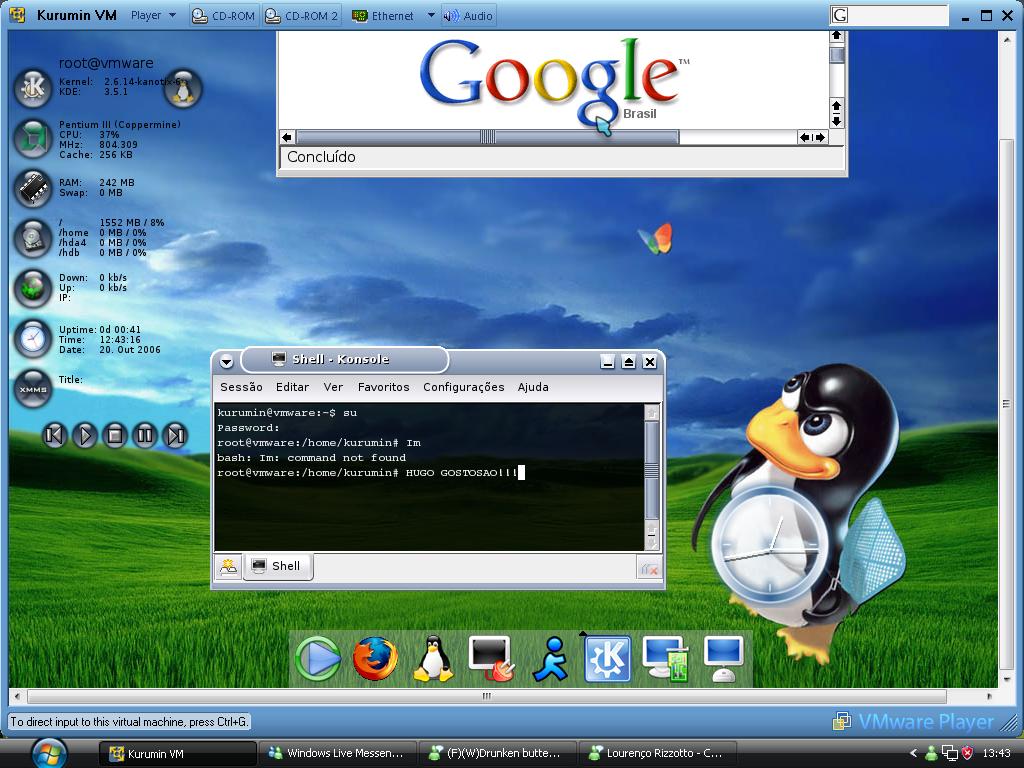Click the XMMS player icon
The image size is (1024, 768).
(x=33, y=389)
